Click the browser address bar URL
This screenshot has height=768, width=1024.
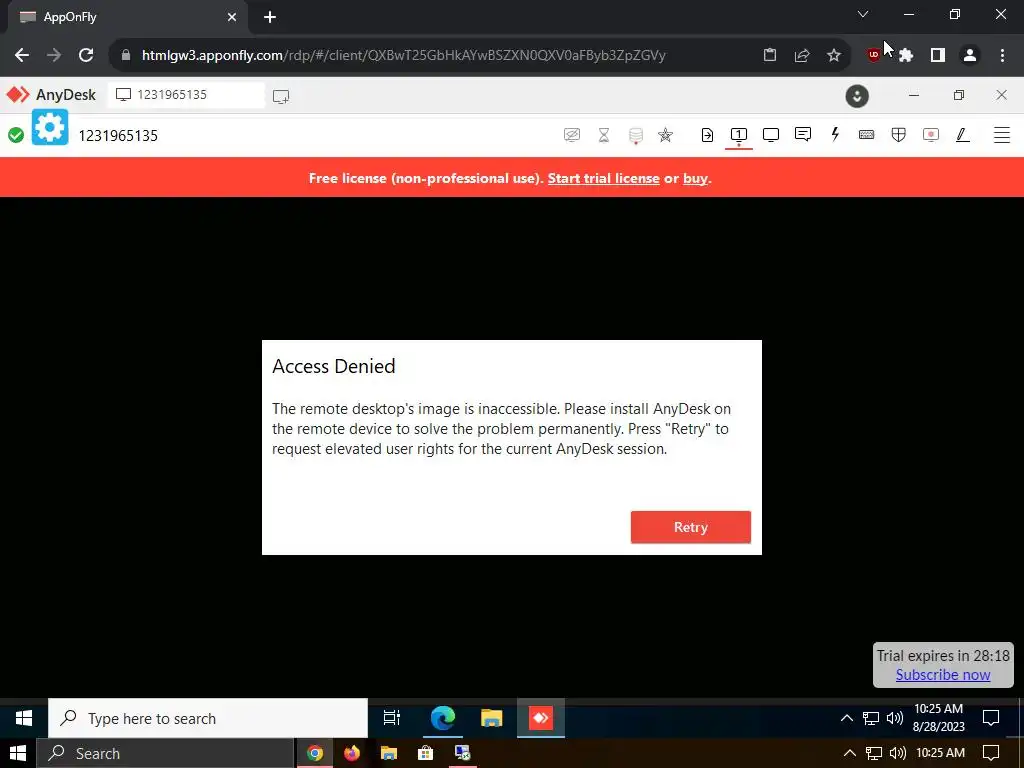pyautogui.click(x=404, y=56)
